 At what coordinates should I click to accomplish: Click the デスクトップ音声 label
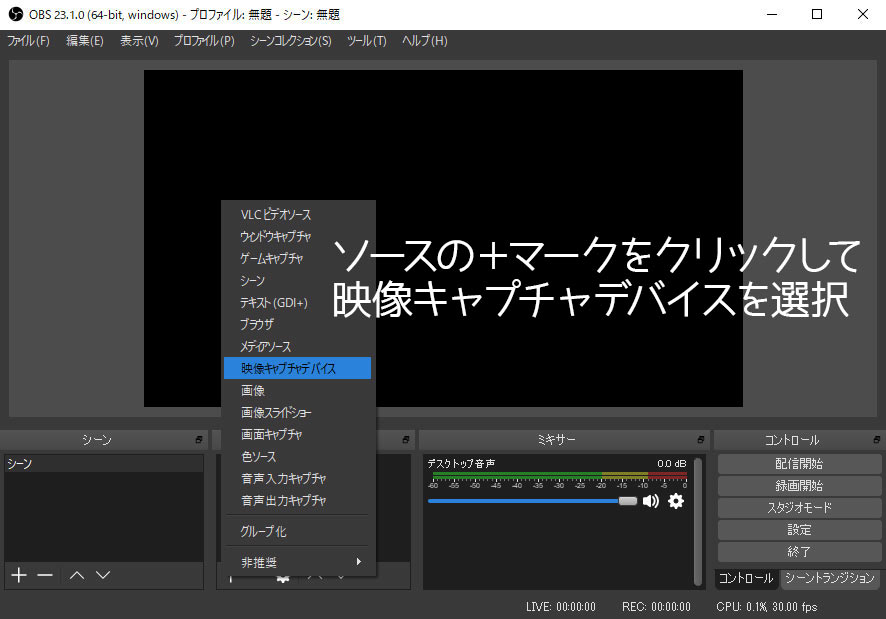pyautogui.click(x=461, y=464)
